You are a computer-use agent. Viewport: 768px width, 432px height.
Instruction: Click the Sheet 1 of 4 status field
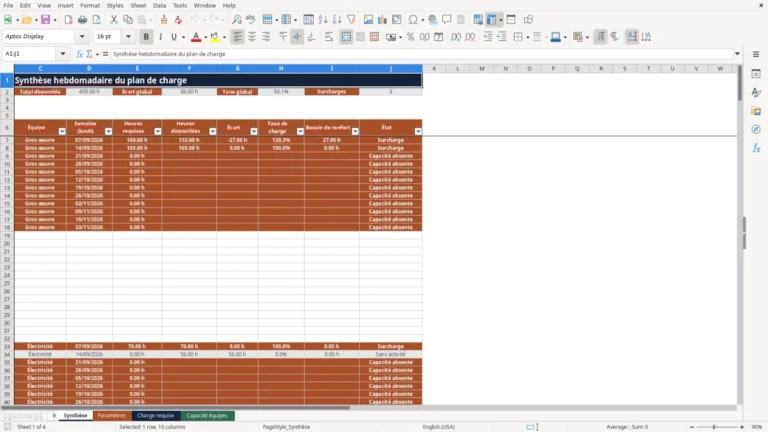[31, 427]
